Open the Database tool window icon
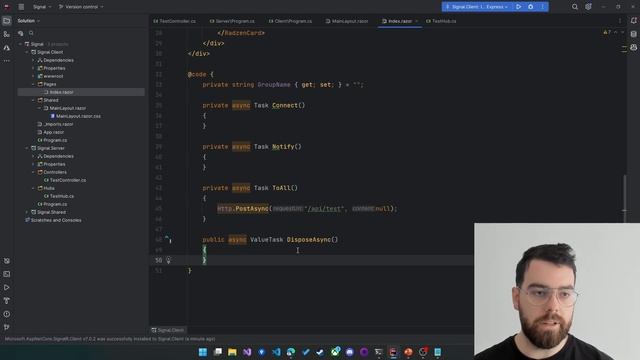 click(x=633, y=34)
